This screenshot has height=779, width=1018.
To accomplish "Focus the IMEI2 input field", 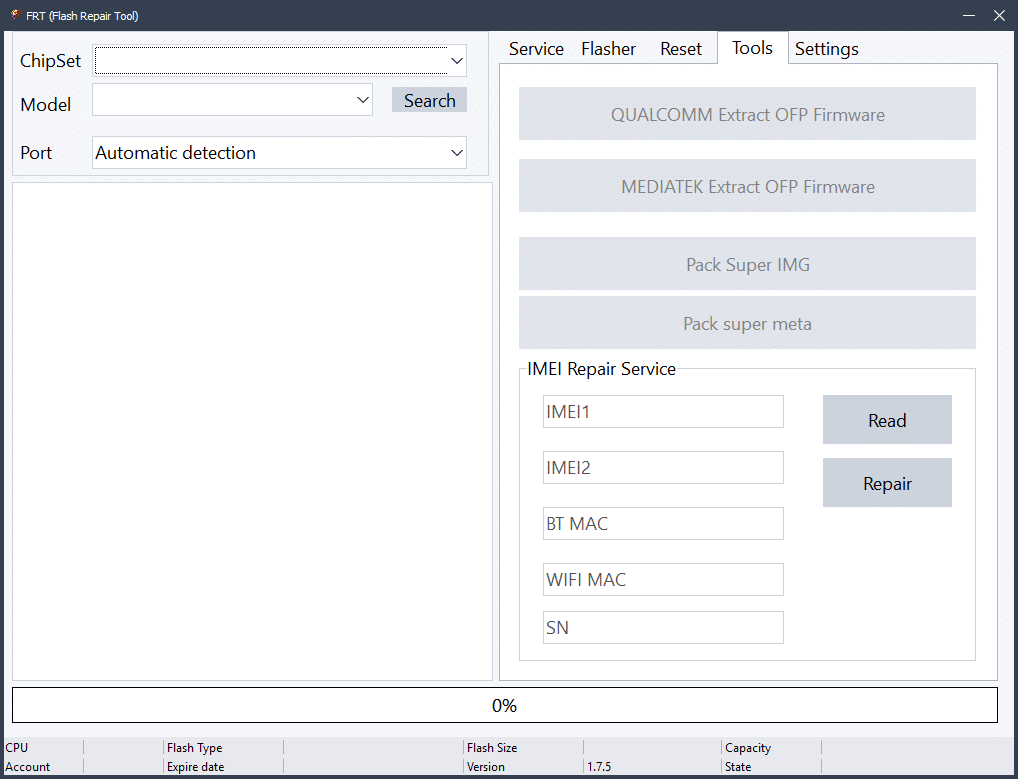I will [x=663, y=467].
